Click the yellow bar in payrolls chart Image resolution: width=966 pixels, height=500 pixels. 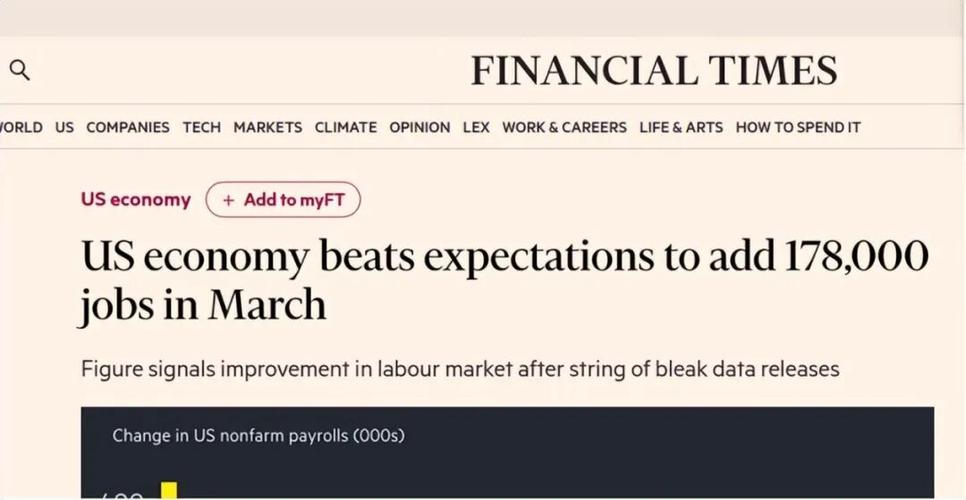pos(169,490)
